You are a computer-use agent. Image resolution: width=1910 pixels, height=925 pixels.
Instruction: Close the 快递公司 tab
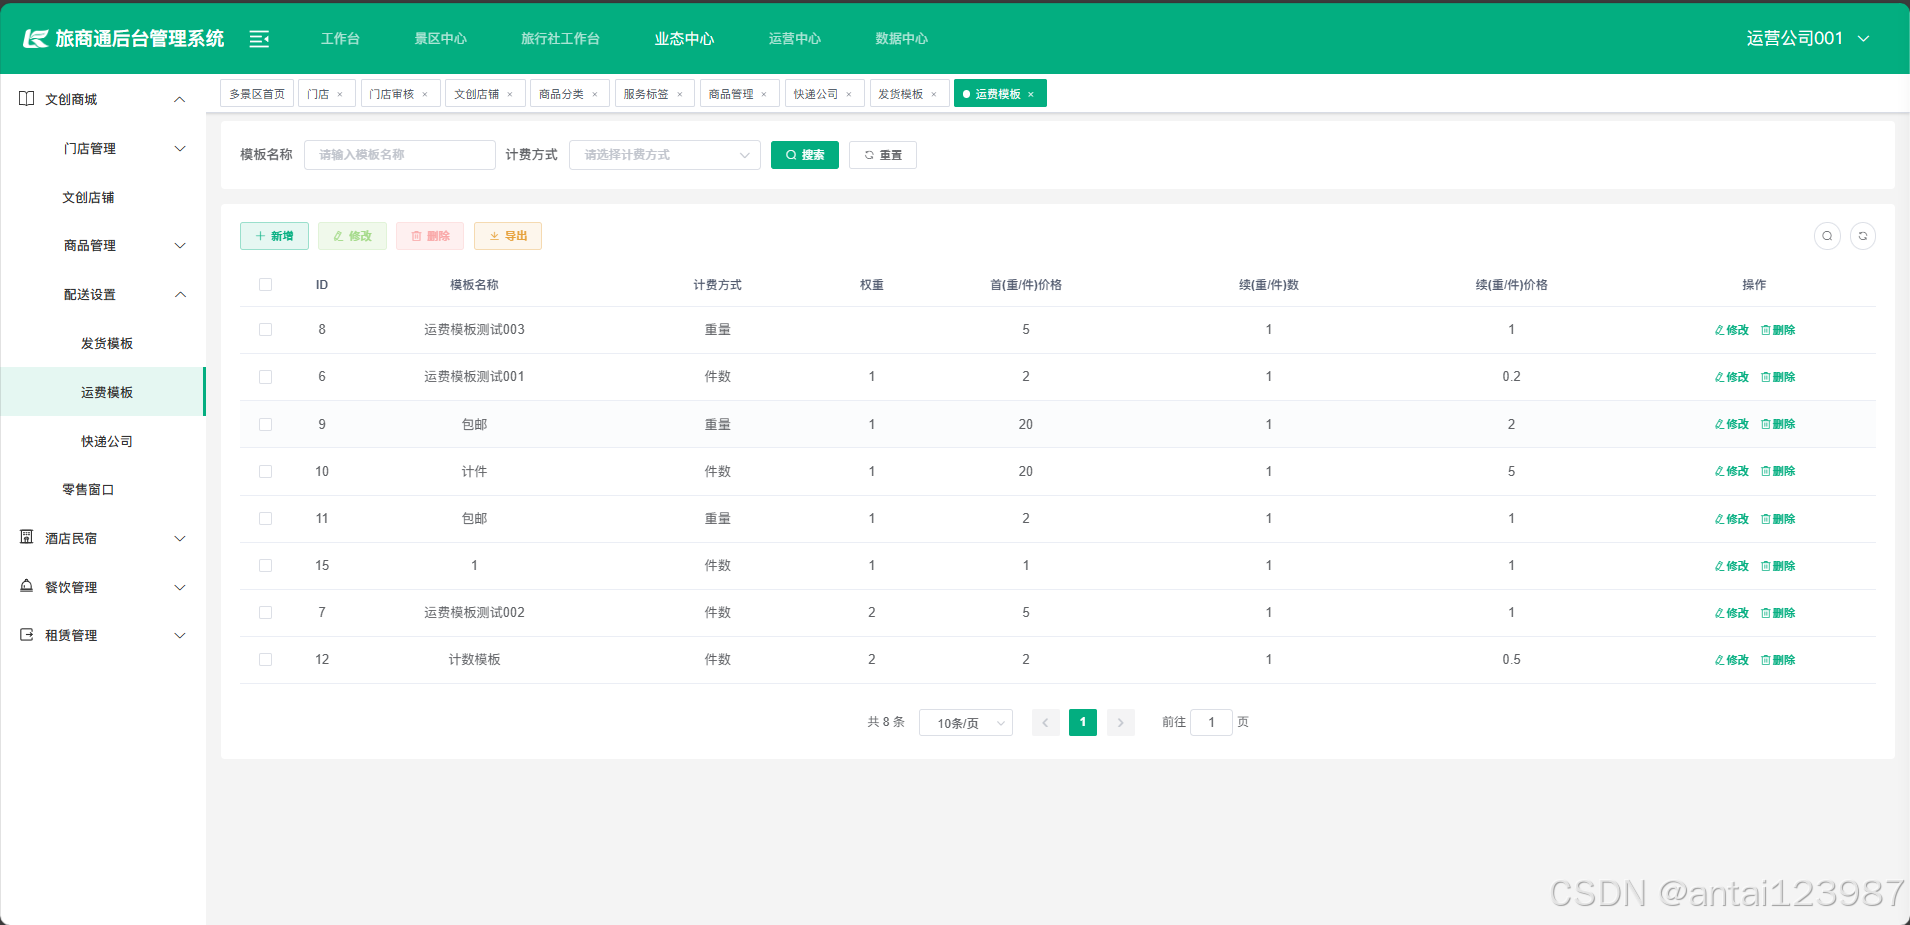[849, 94]
